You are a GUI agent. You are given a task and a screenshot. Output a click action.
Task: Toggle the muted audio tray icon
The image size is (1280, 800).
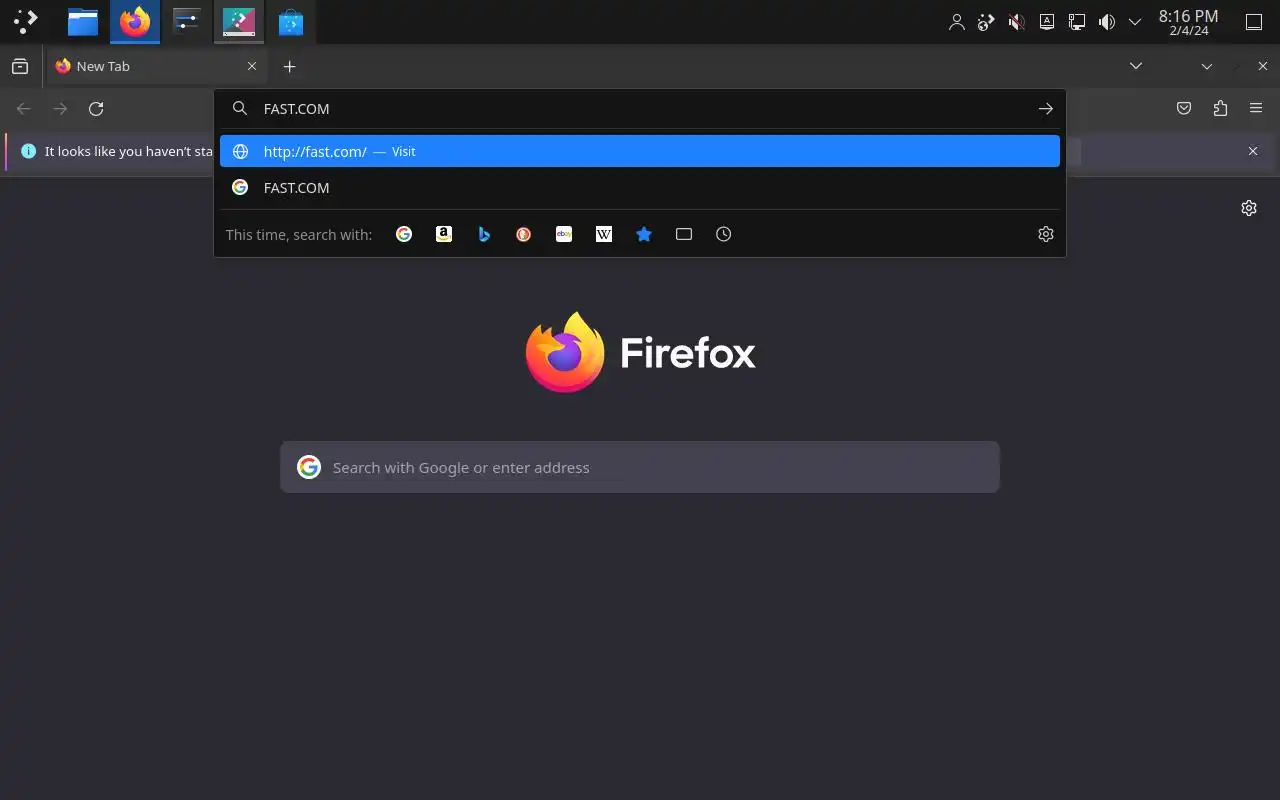click(1016, 22)
